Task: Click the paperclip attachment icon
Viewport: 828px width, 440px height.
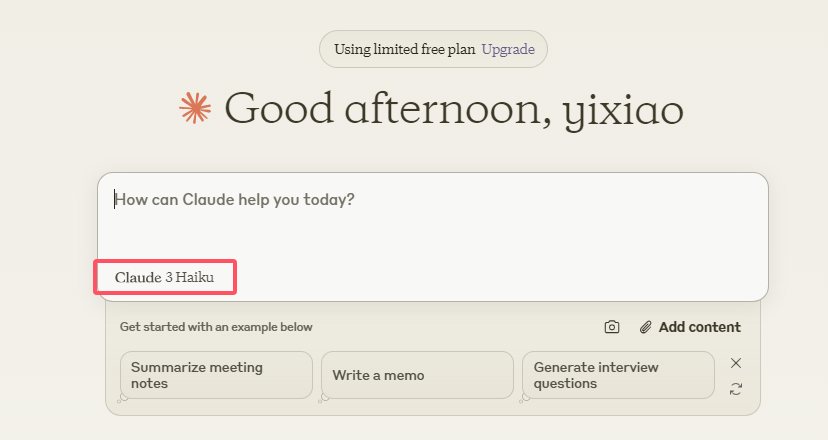Action: (x=646, y=327)
